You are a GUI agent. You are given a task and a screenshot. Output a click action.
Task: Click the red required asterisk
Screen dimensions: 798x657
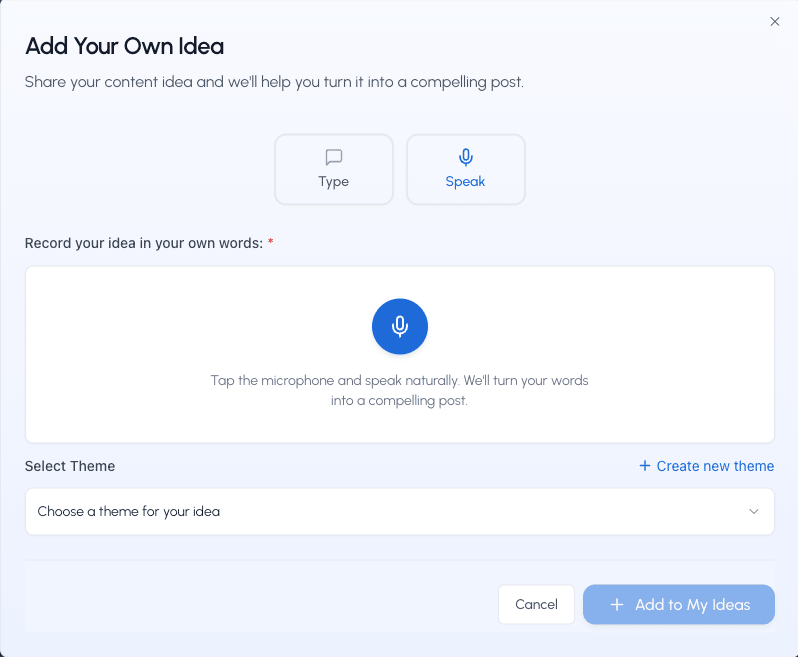271,241
